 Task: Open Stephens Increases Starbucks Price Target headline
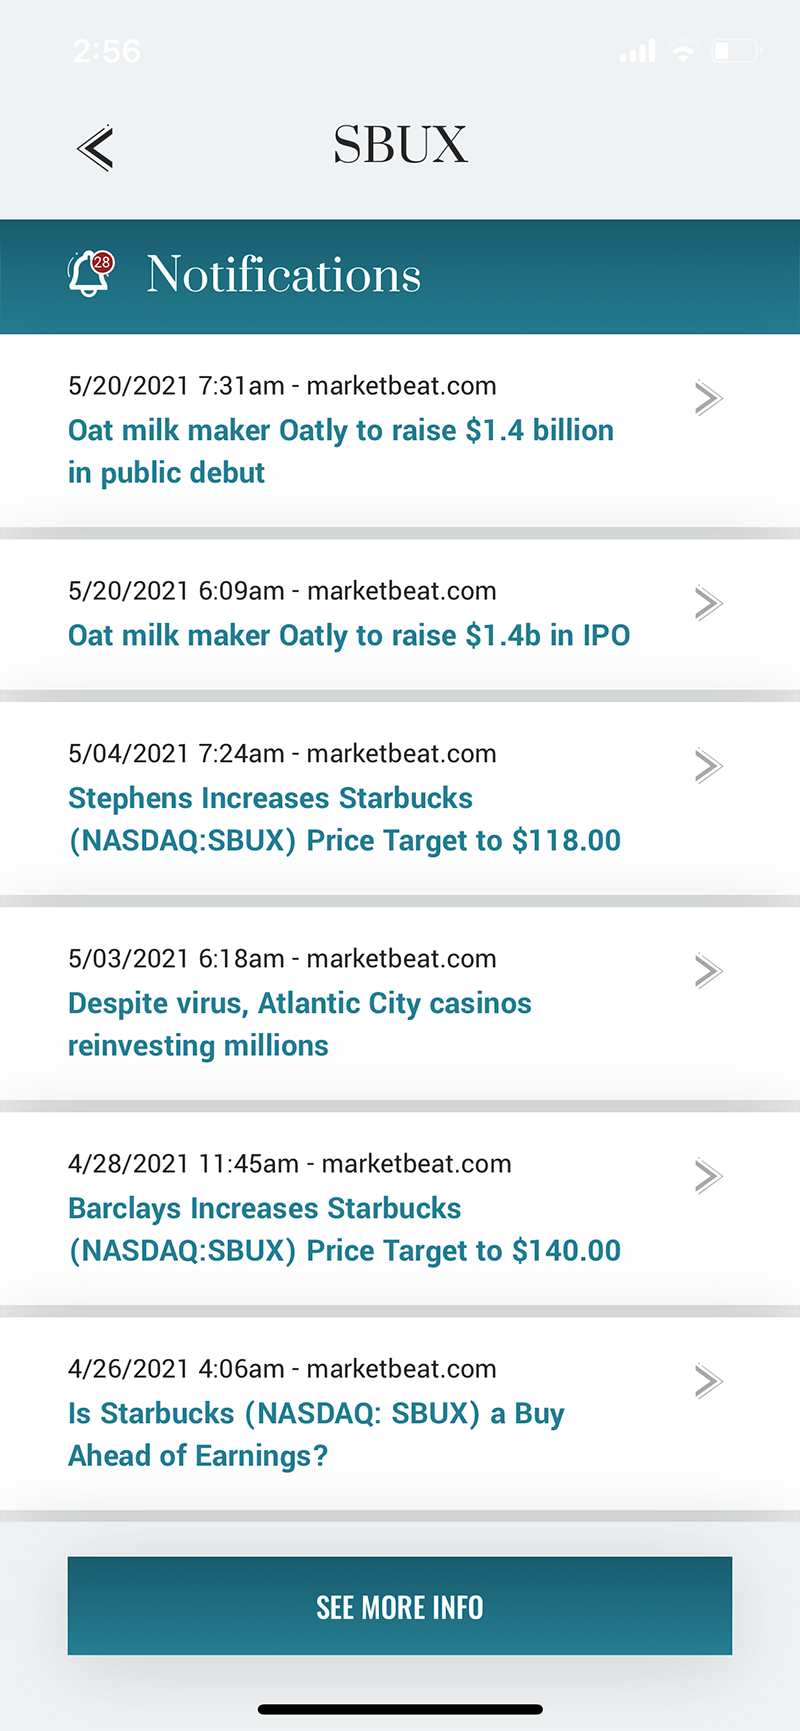point(344,819)
